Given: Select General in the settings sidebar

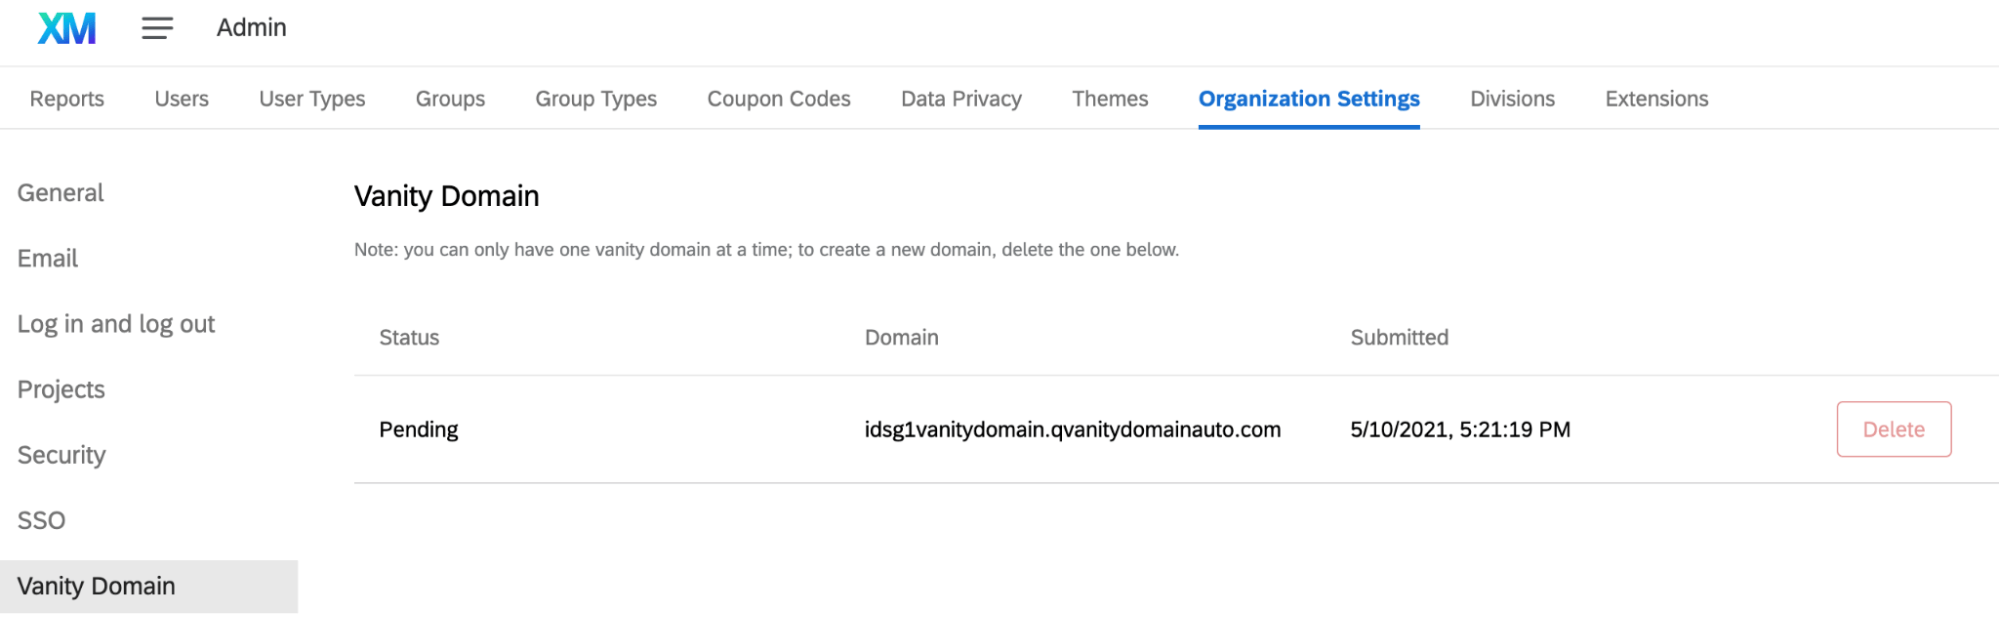Looking at the screenshot, I should [x=60, y=192].
